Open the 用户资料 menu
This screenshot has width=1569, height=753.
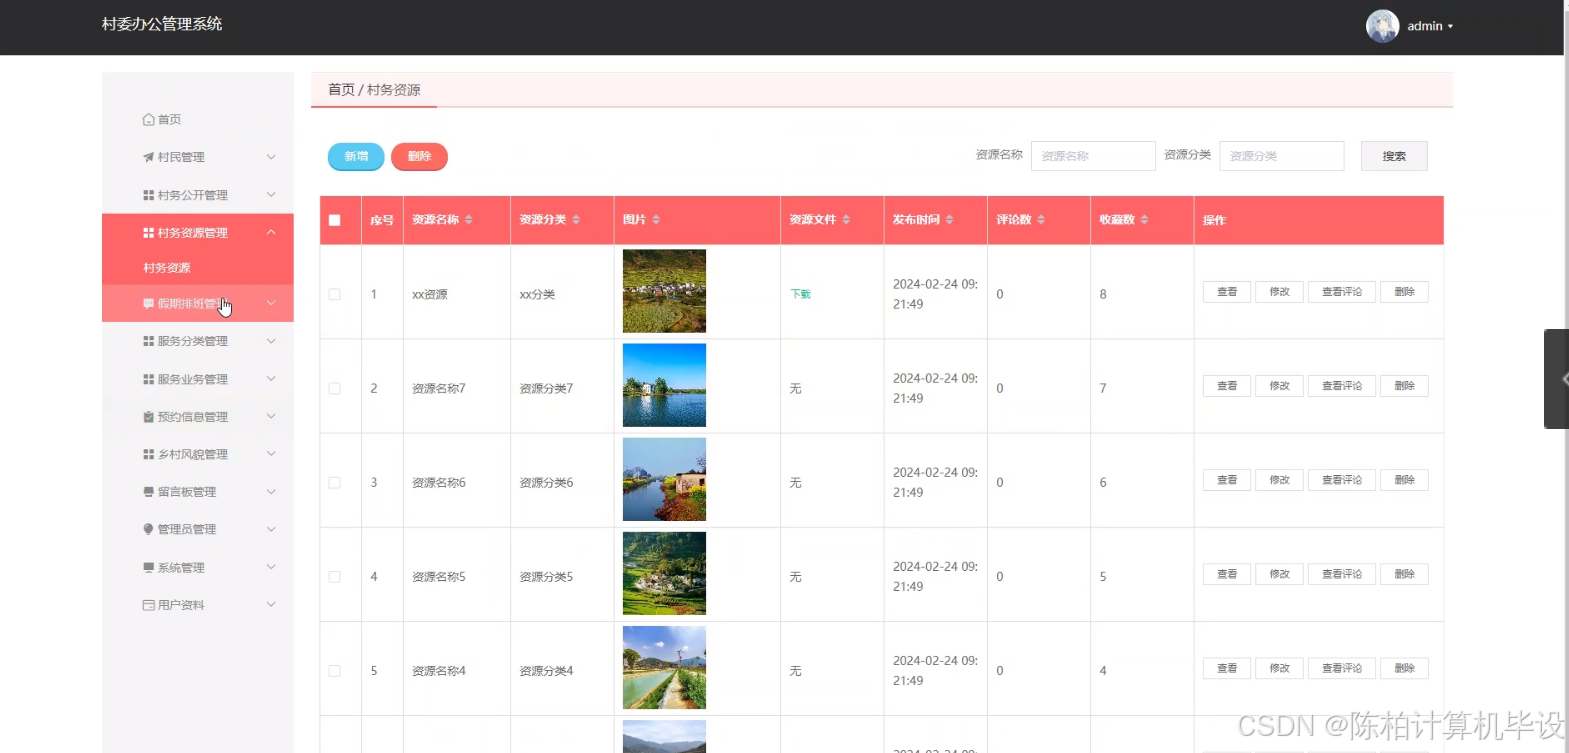(198, 605)
